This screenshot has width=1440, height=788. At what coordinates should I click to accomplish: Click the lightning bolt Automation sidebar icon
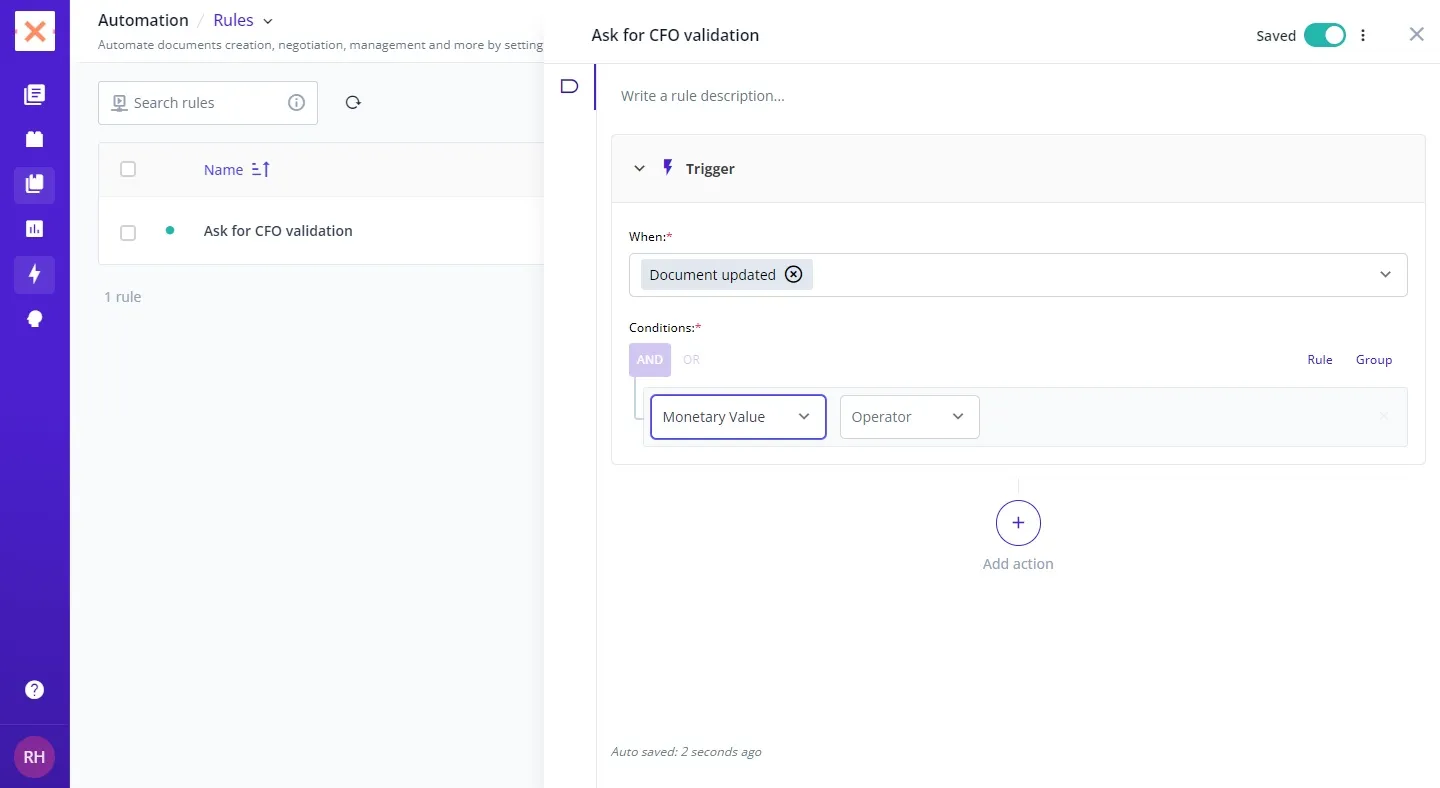pyautogui.click(x=34, y=274)
